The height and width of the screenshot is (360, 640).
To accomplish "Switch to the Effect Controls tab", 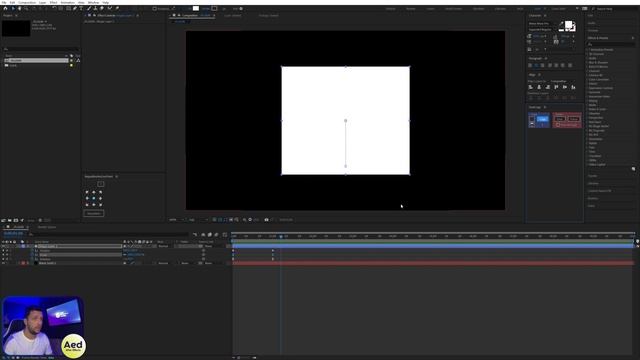I will [x=116, y=16].
